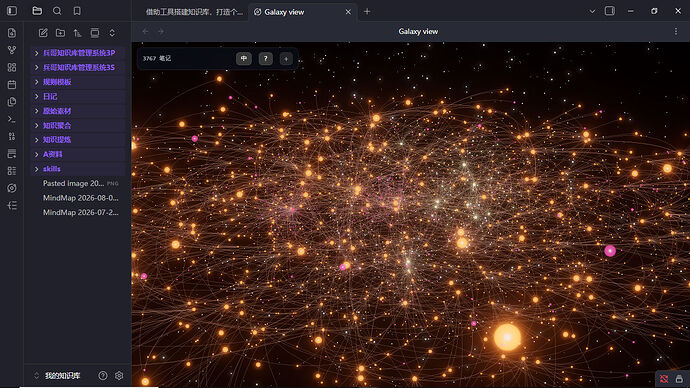Click the binary 01/10 ribbon icon
The width and height of the screenshot is (690, 388).
pos(12,136)
